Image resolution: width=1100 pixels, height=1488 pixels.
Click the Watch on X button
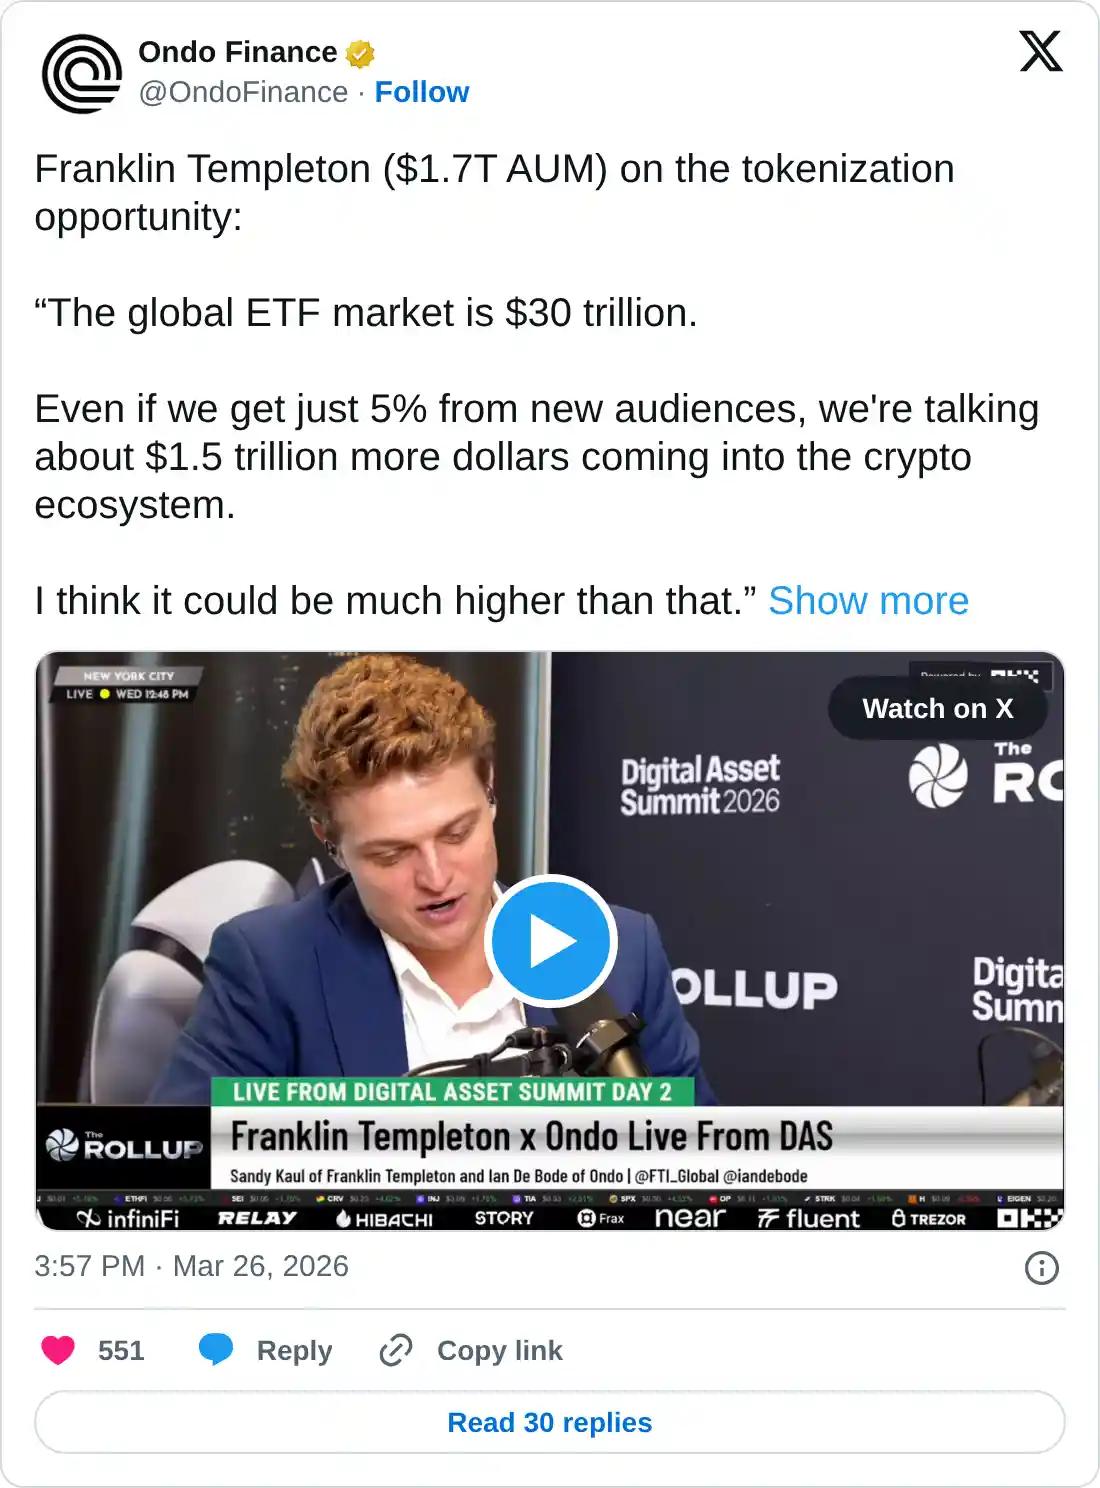coord(937,710)
